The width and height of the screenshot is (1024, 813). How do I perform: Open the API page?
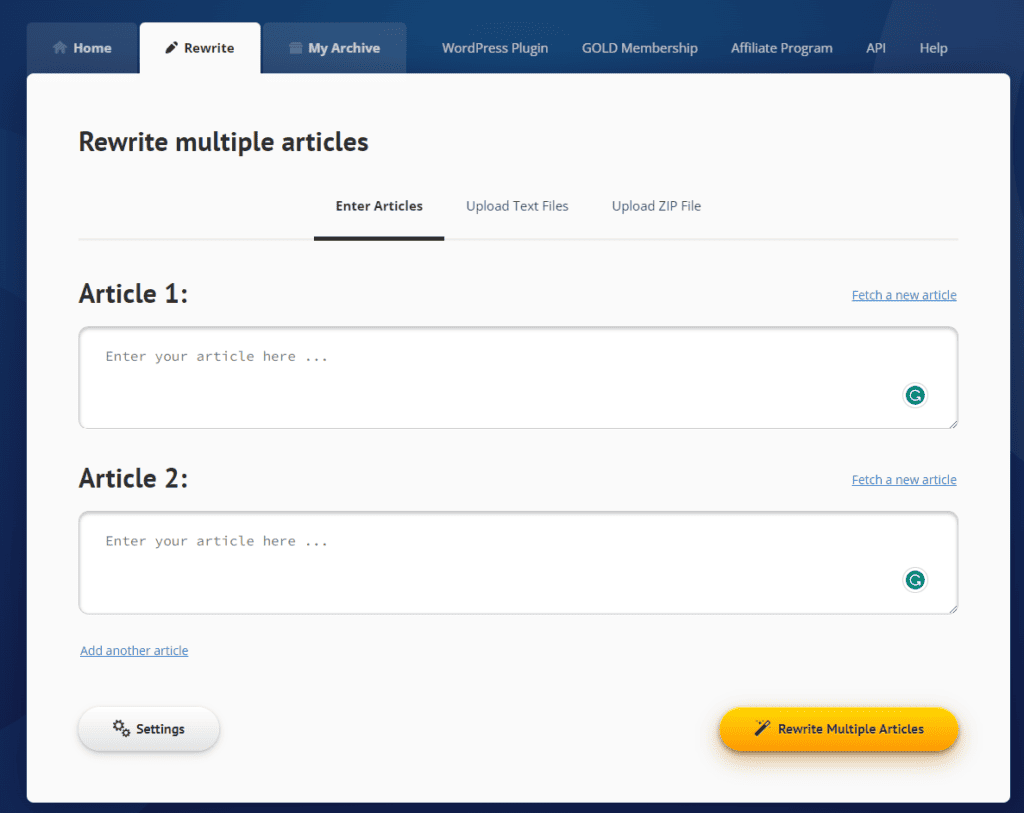pos(875,47)
